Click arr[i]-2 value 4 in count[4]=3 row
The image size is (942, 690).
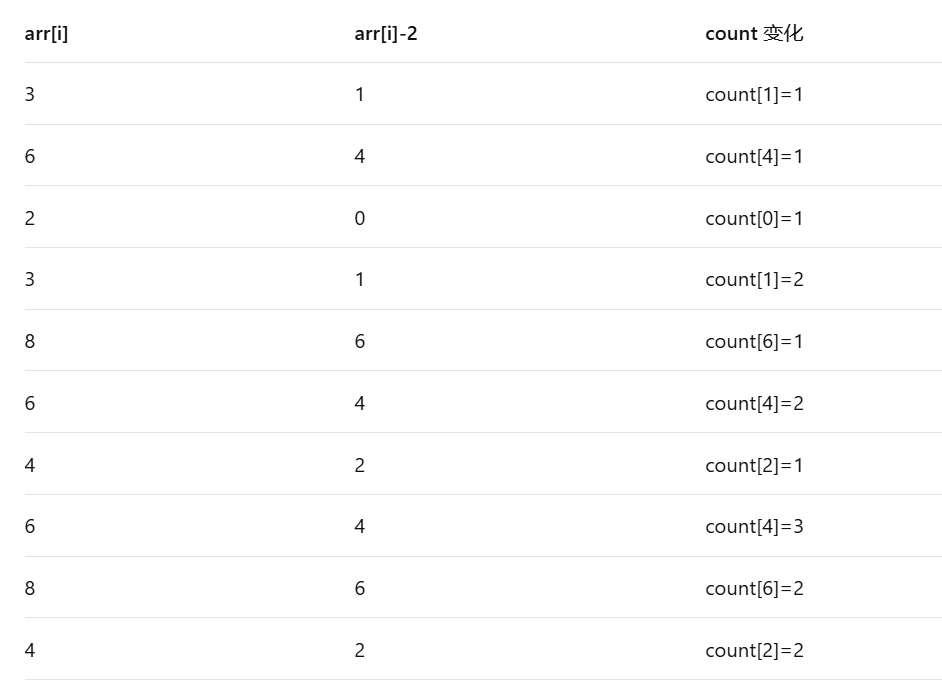[x=359, y=526]
